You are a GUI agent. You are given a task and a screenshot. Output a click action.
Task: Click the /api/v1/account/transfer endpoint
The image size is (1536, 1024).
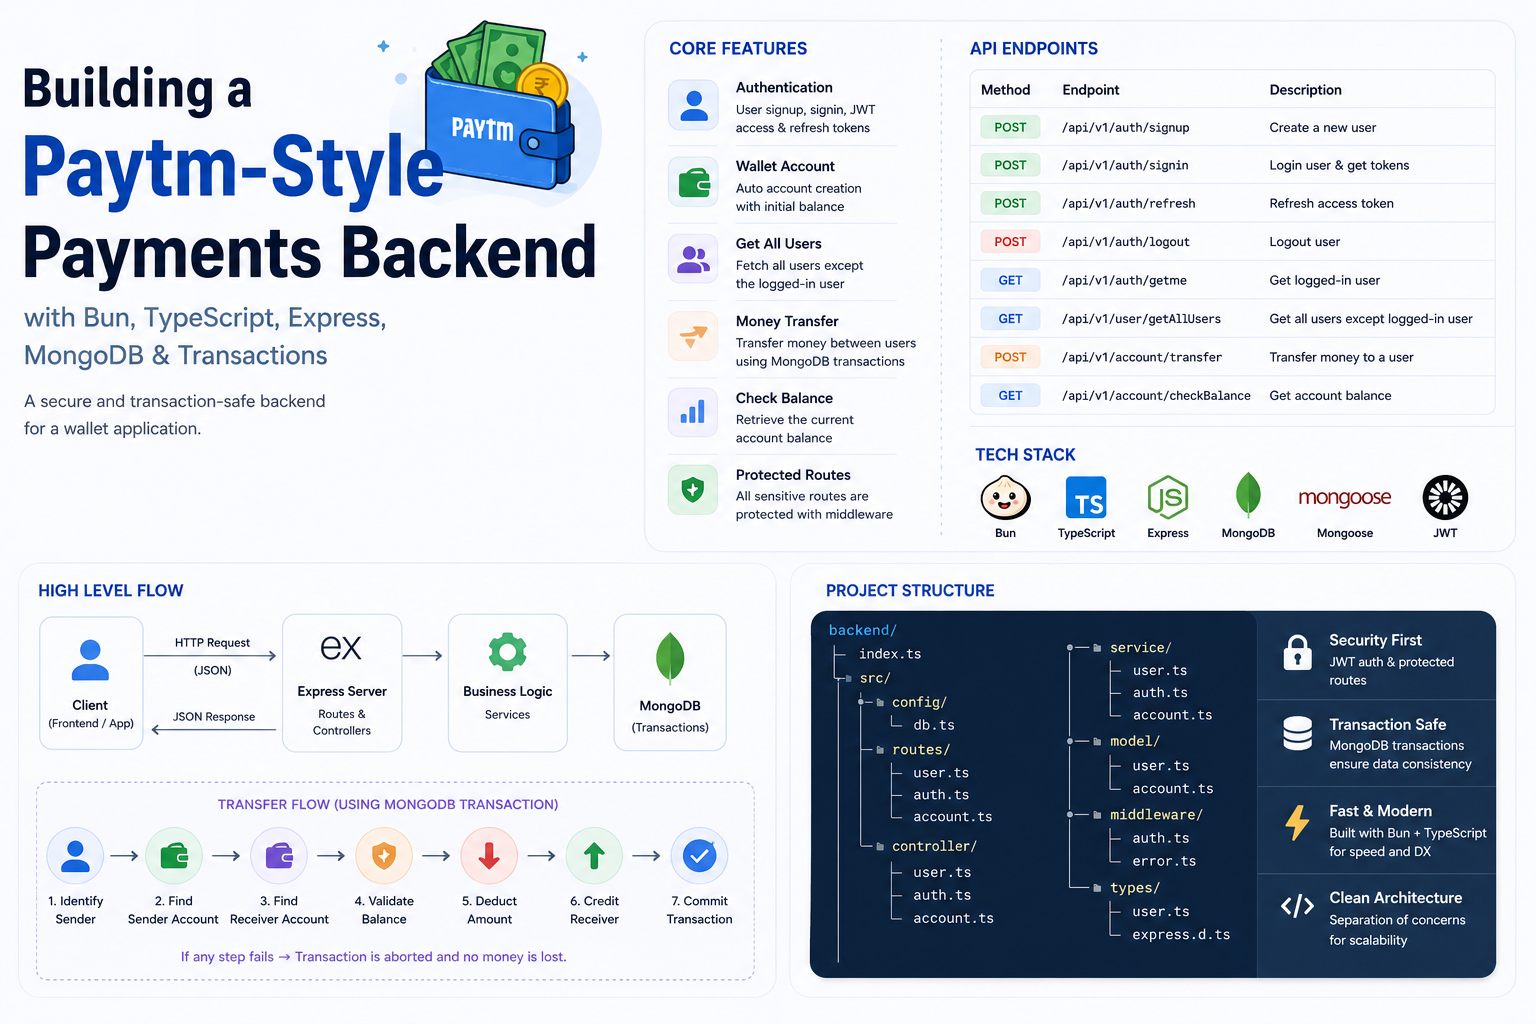pyautogui.click(x=1142, y=357)
